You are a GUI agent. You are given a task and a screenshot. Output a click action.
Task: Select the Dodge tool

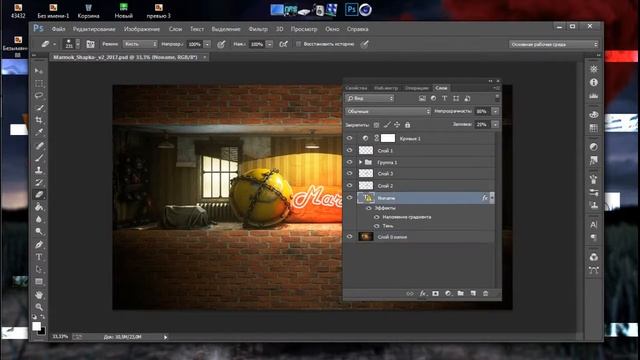pyautogui.click(x=39, y=231)
